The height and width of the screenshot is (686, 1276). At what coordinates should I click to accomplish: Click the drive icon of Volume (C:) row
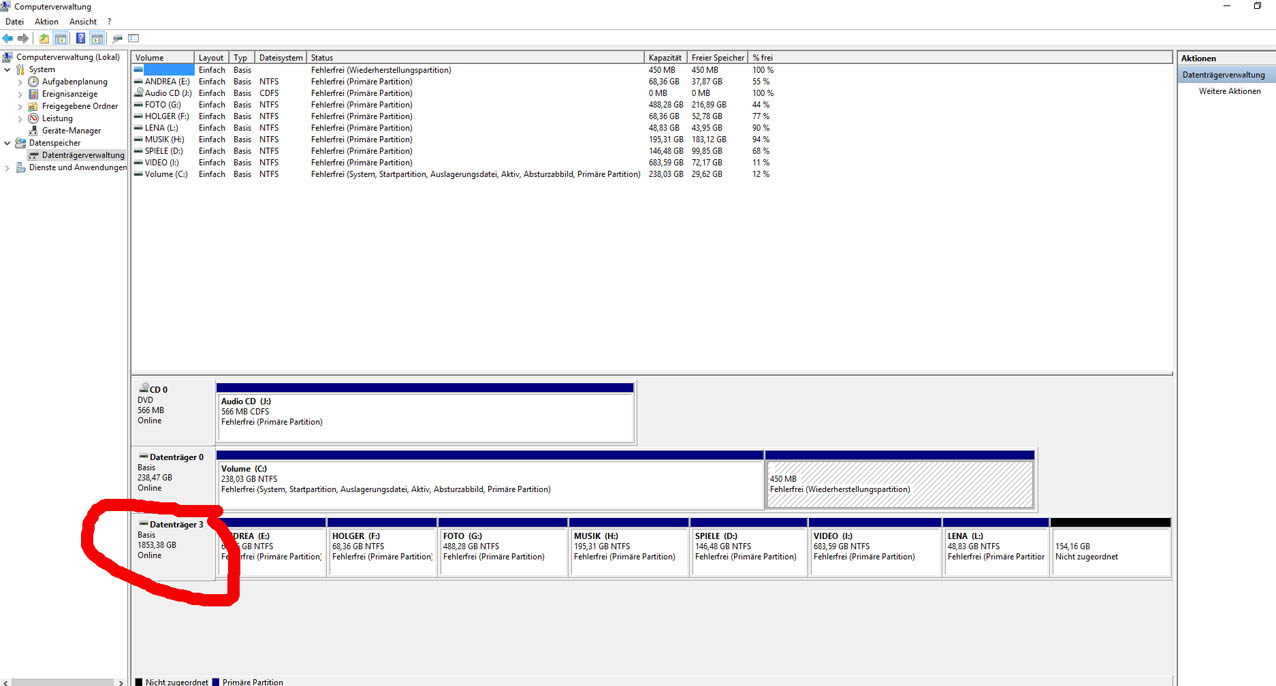[x=139, y=174]
